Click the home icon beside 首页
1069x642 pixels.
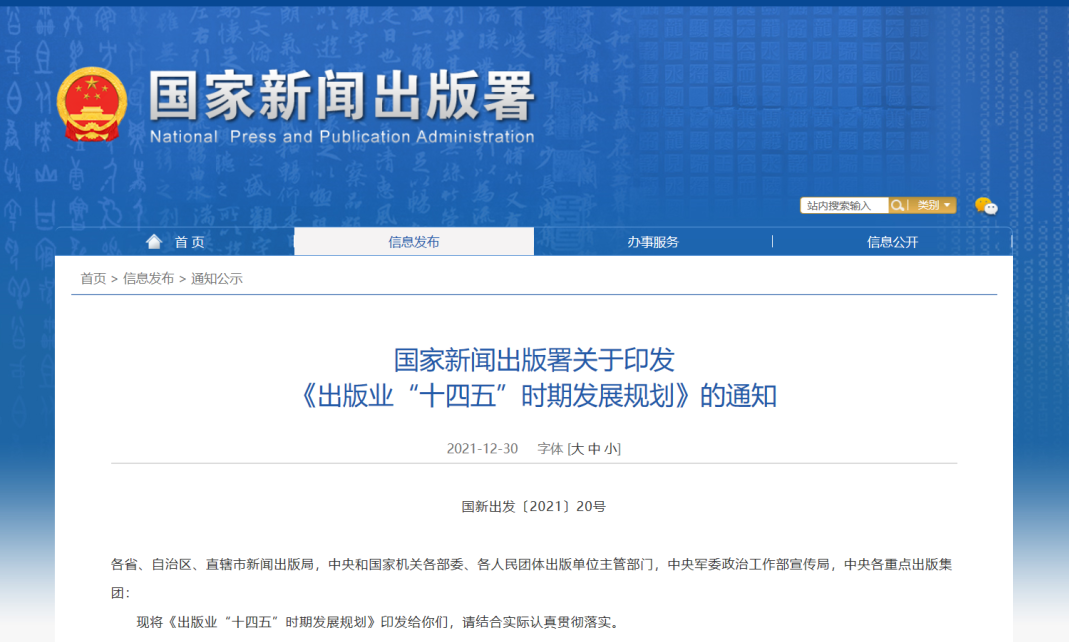154,241
